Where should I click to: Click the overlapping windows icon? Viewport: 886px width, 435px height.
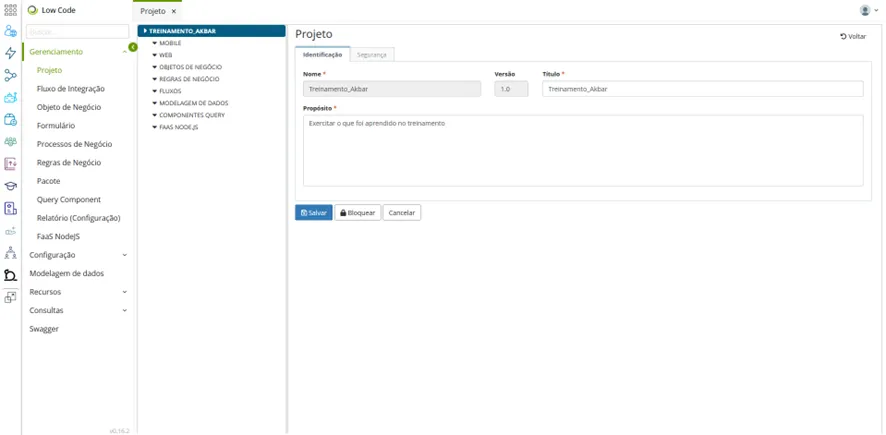point(10,297)
